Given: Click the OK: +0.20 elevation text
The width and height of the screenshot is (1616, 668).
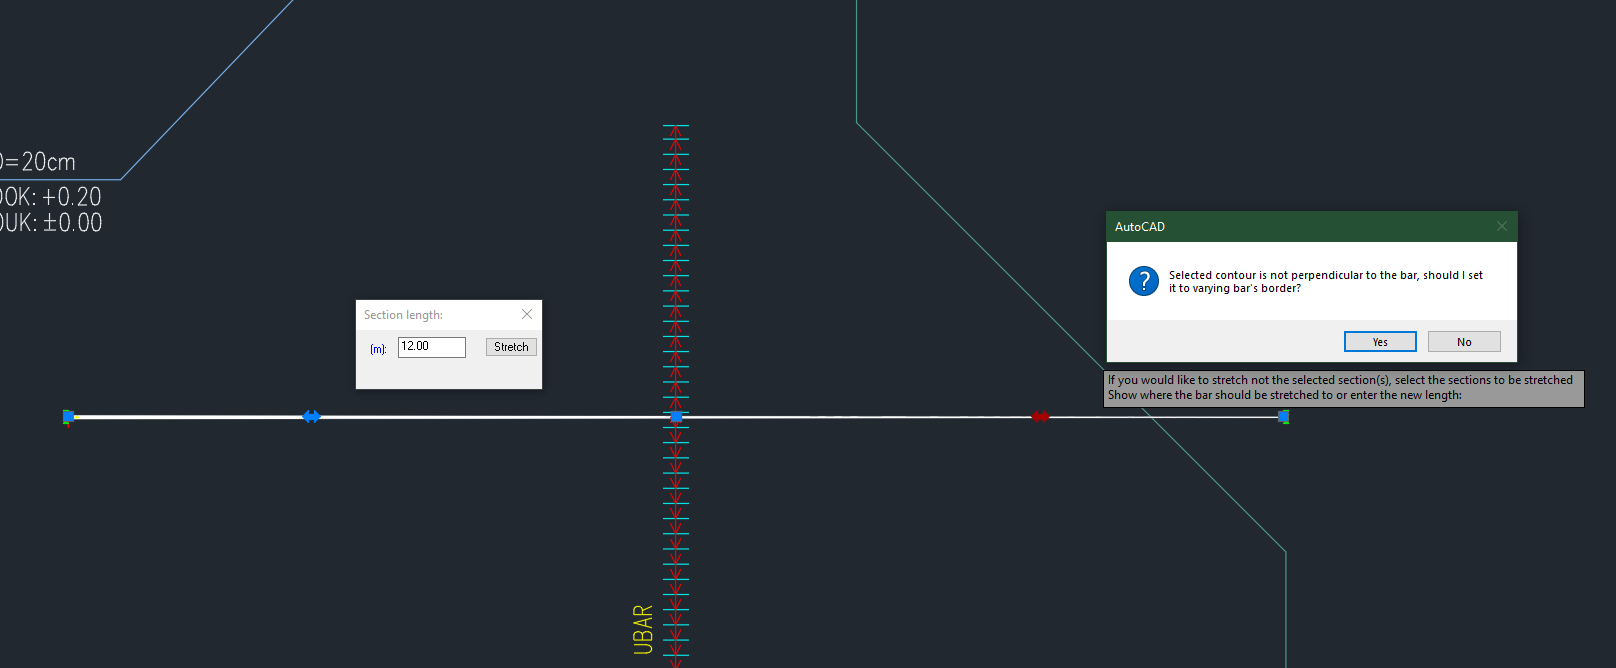Looking at the screenshot, I should [x=51, y=197].
